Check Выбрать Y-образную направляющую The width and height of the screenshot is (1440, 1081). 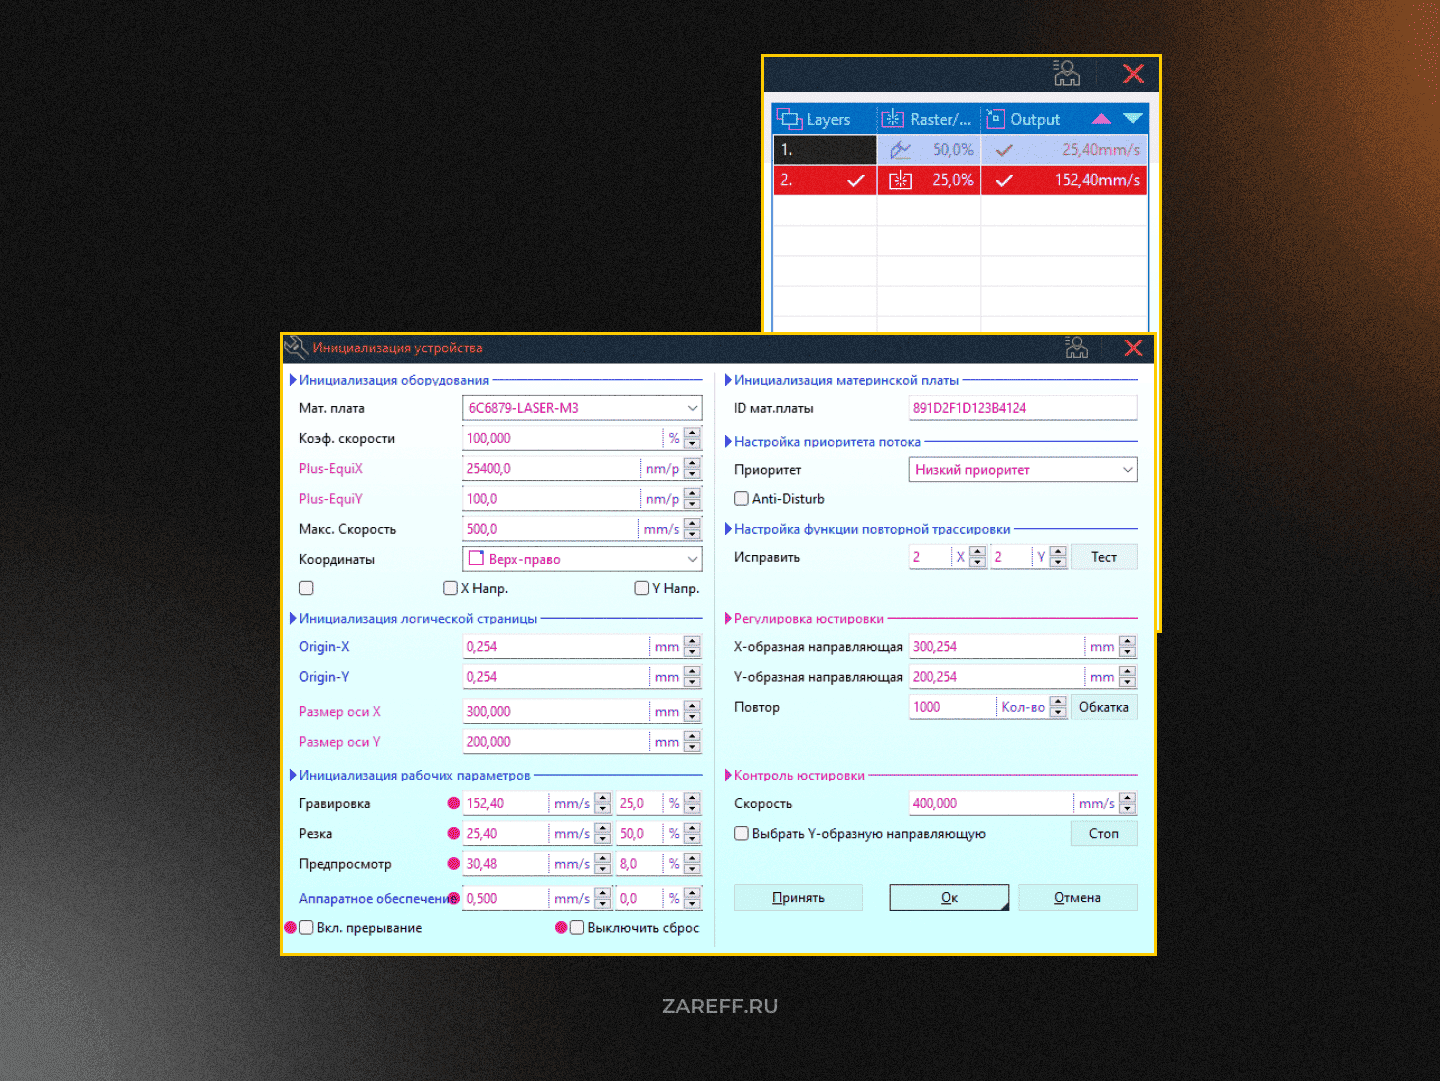(741, 833)
